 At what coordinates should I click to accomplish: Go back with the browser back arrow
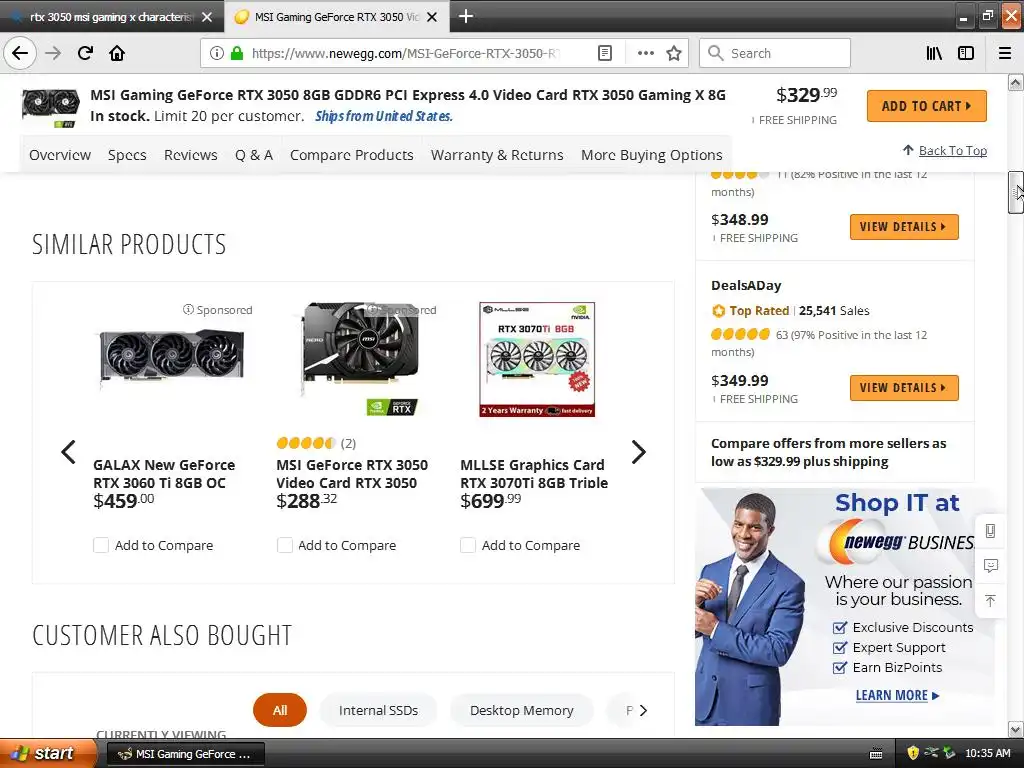coord(20,53)
